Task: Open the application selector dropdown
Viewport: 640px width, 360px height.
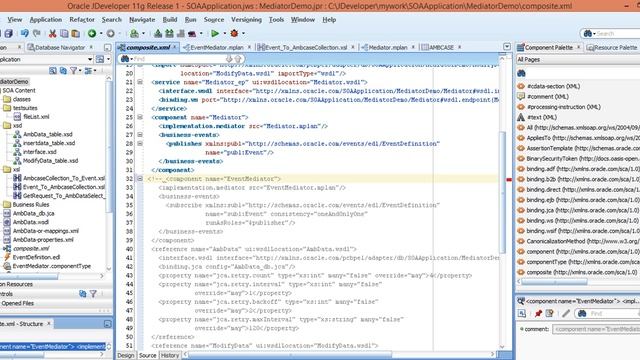Action: [90, 60]
